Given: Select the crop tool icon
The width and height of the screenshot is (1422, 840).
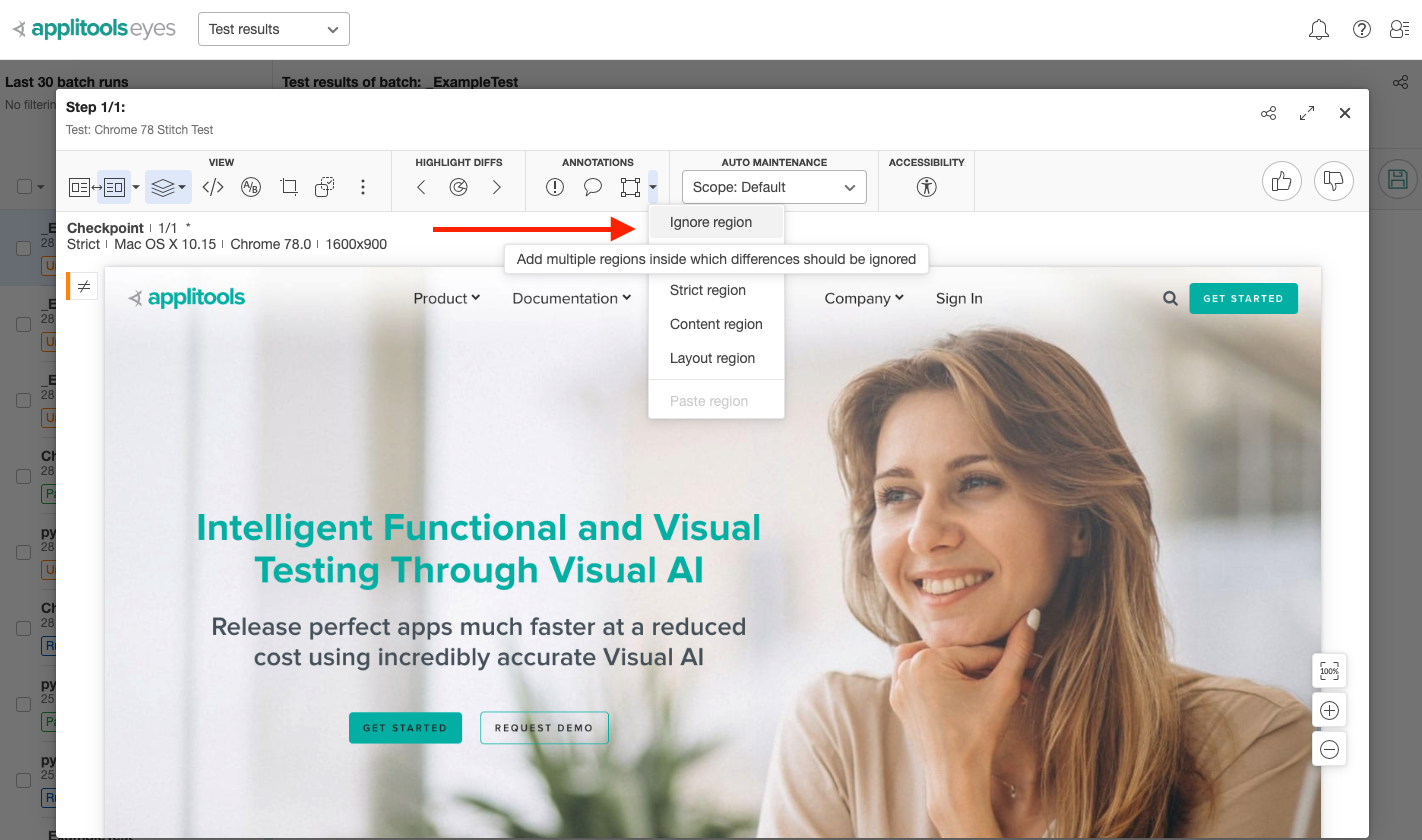Looking at the screenshot, I should coord(289,187).
